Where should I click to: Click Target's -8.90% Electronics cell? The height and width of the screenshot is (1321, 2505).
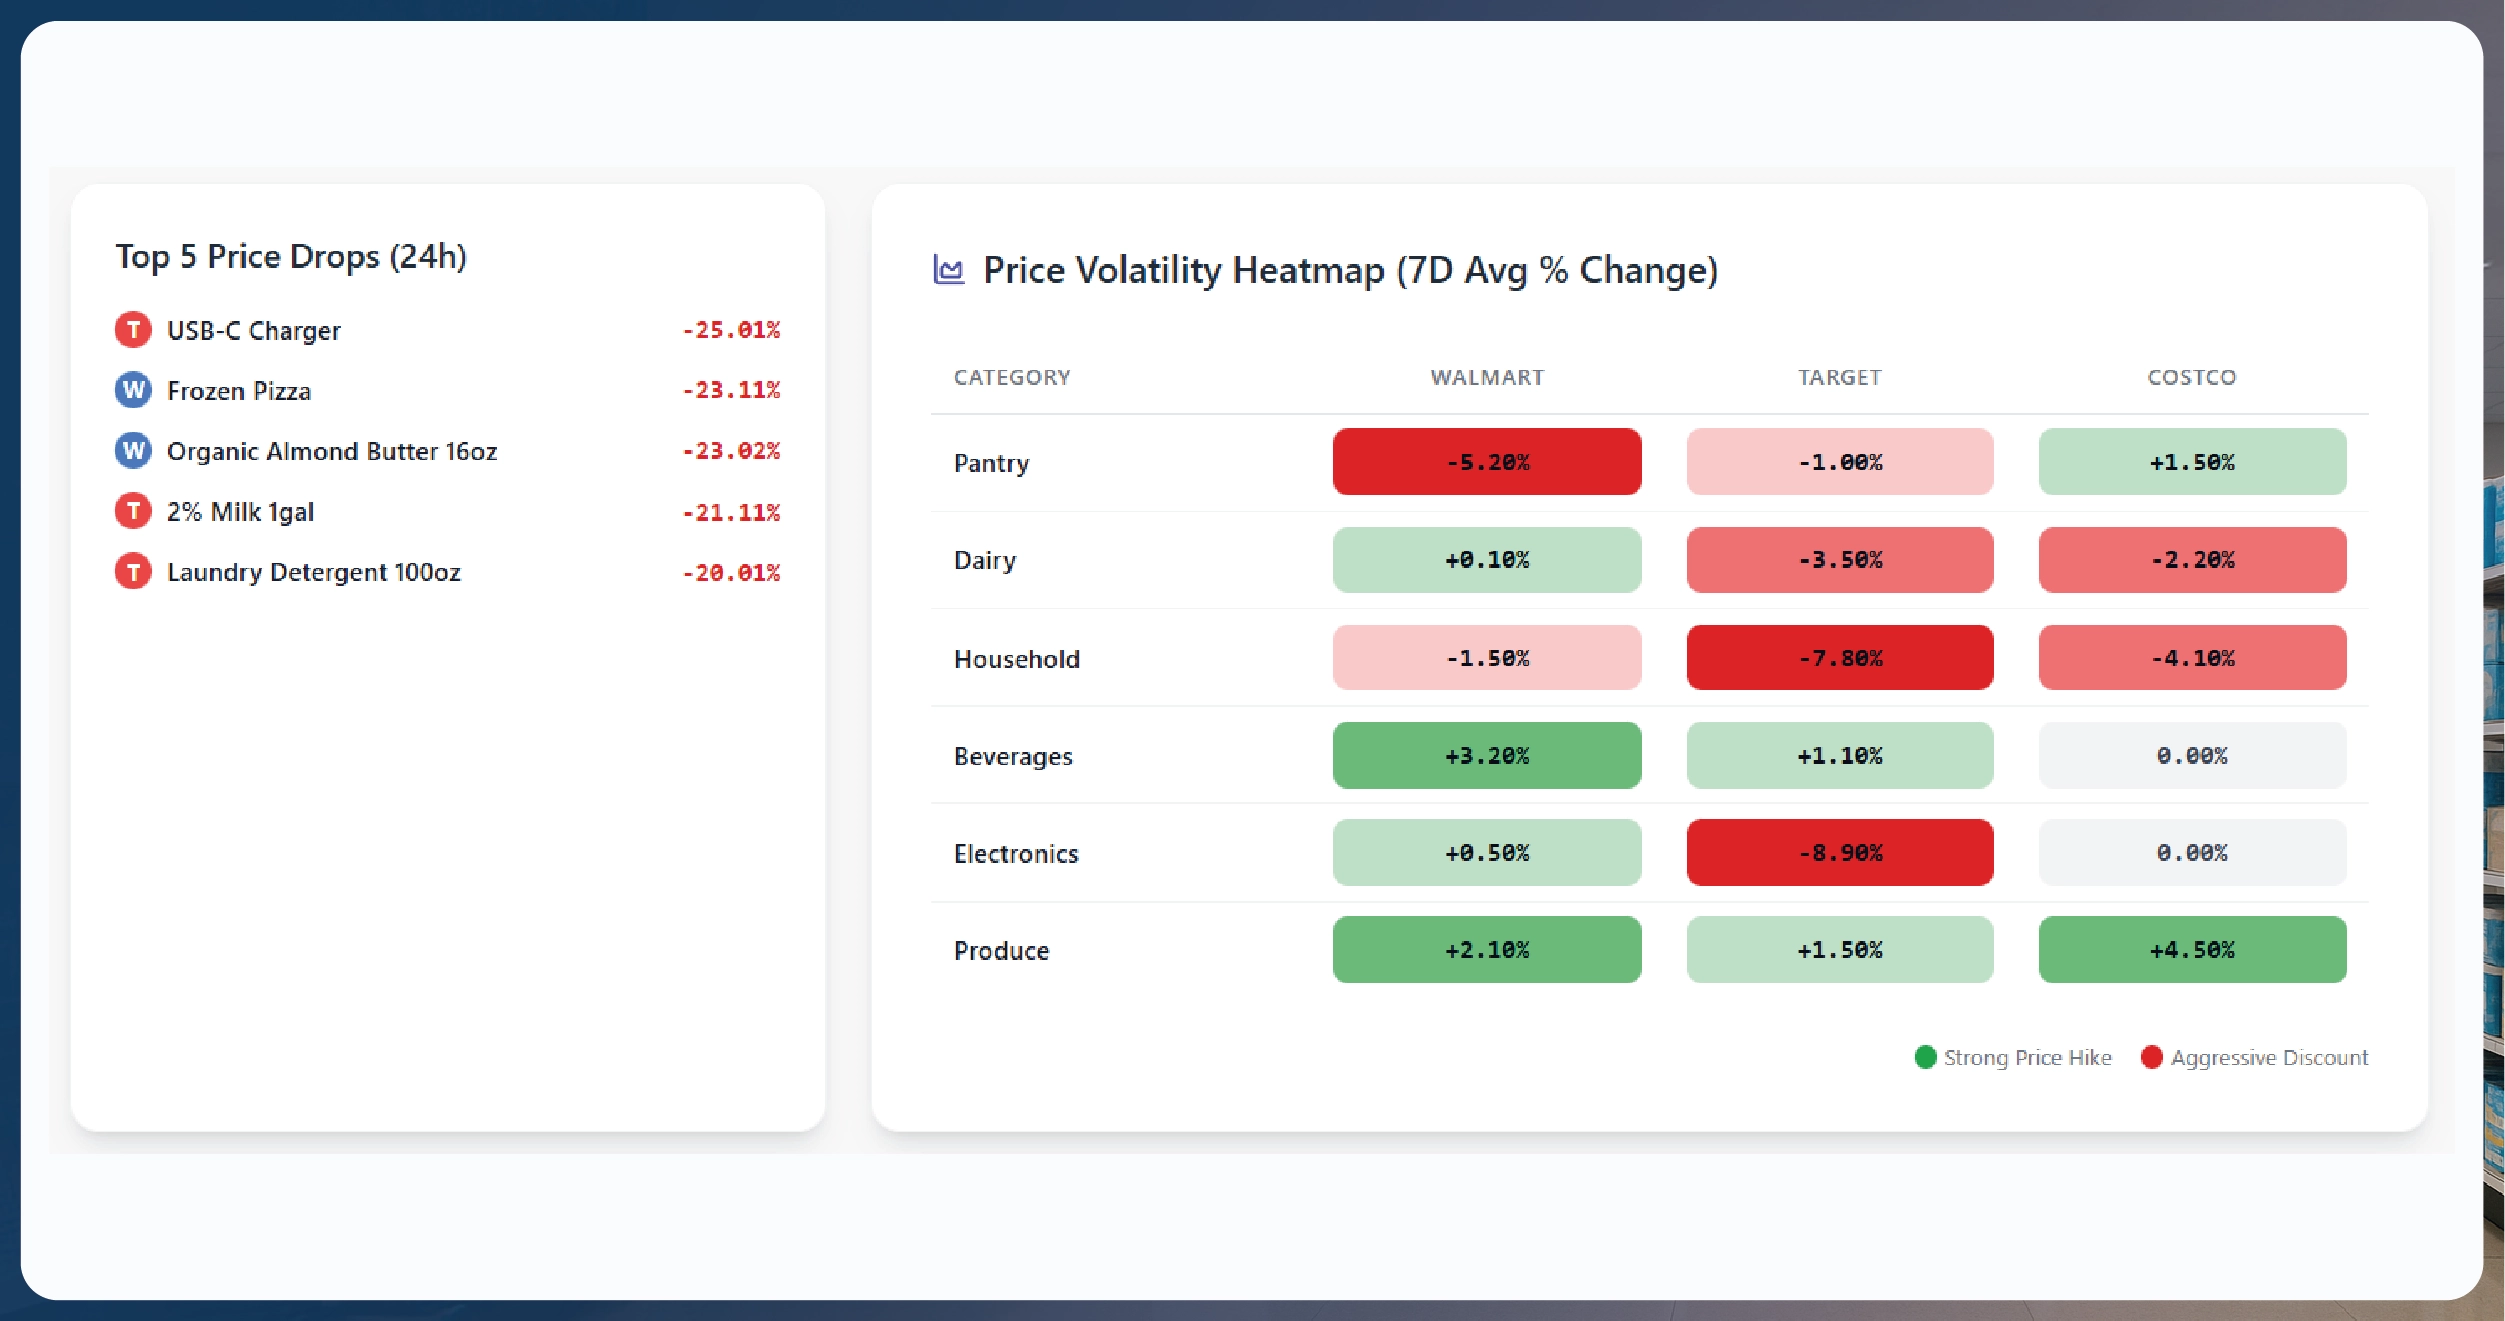(x=1839, y=852)
